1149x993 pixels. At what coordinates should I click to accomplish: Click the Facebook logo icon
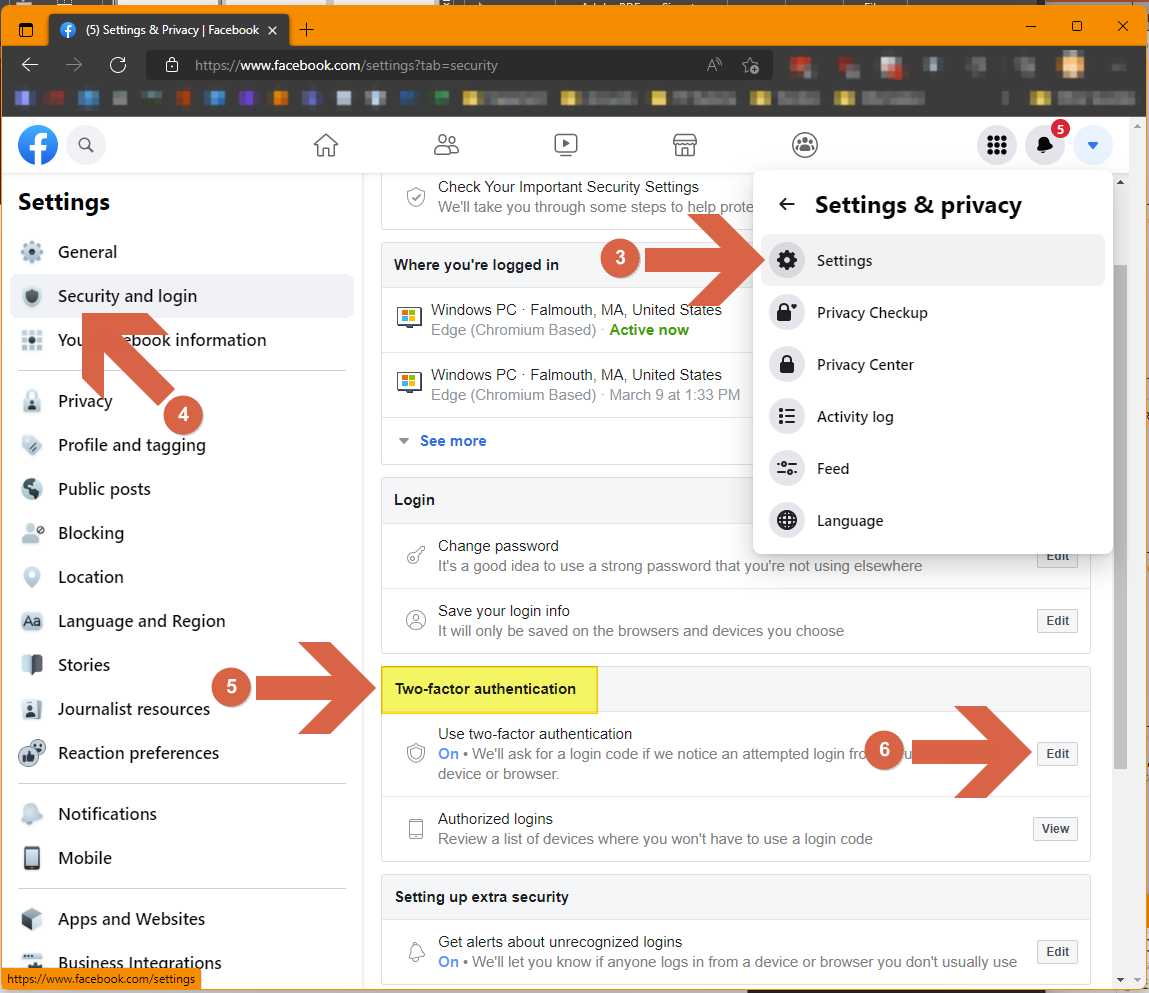point(37,144)
